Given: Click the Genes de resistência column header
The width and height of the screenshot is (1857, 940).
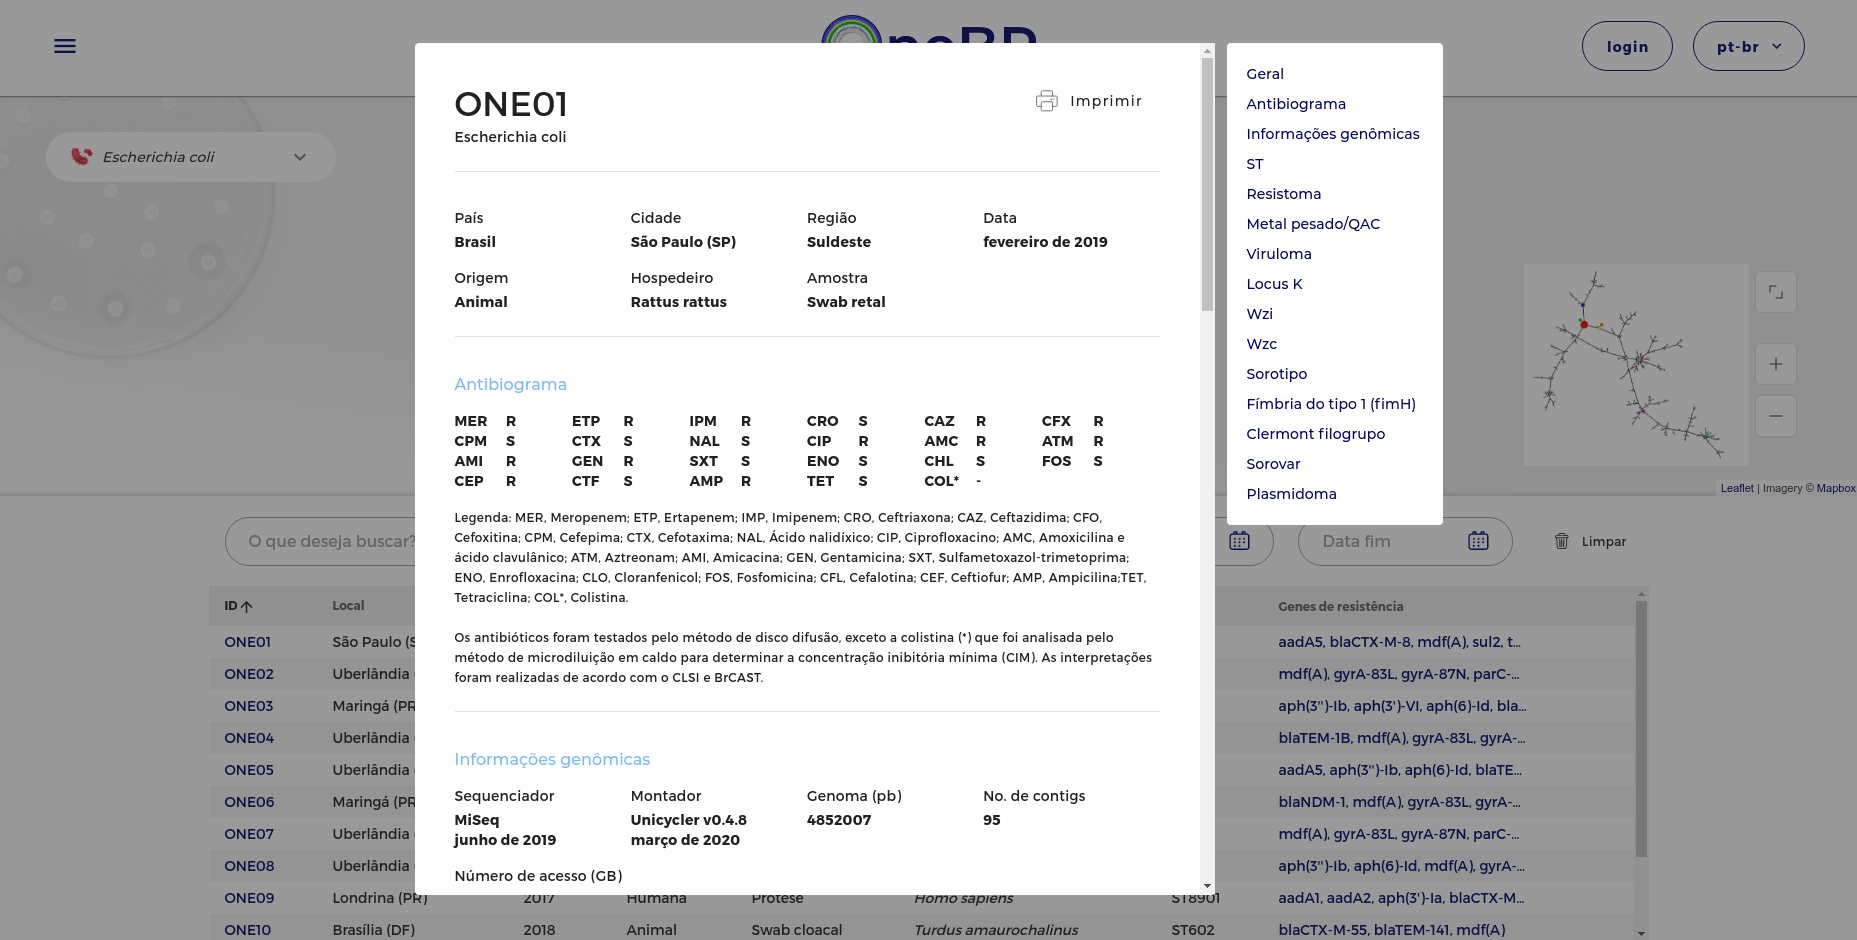Looking at the screenshot, I should [x=1340, y=606].
